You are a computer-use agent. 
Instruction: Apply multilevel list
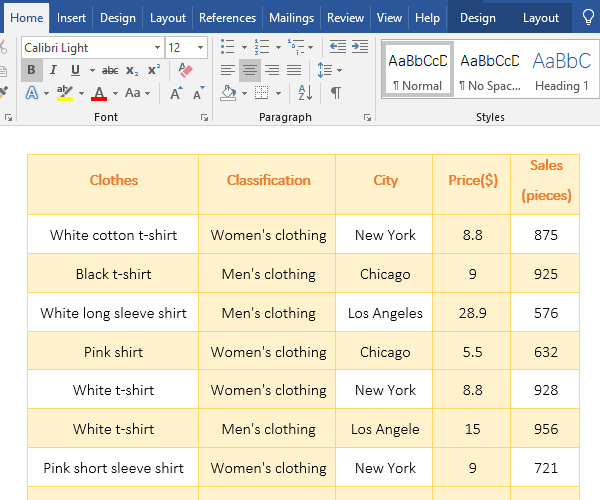click(296, 47)
